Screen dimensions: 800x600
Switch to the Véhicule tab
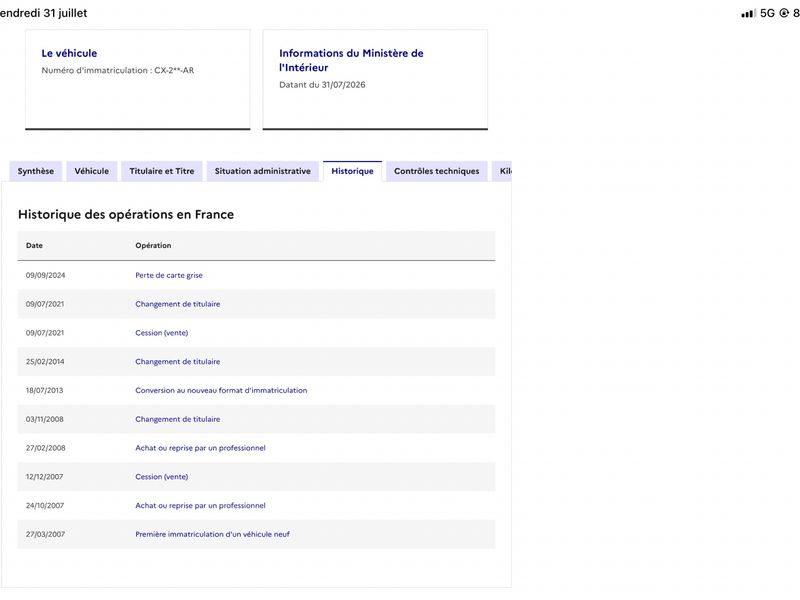91,171
